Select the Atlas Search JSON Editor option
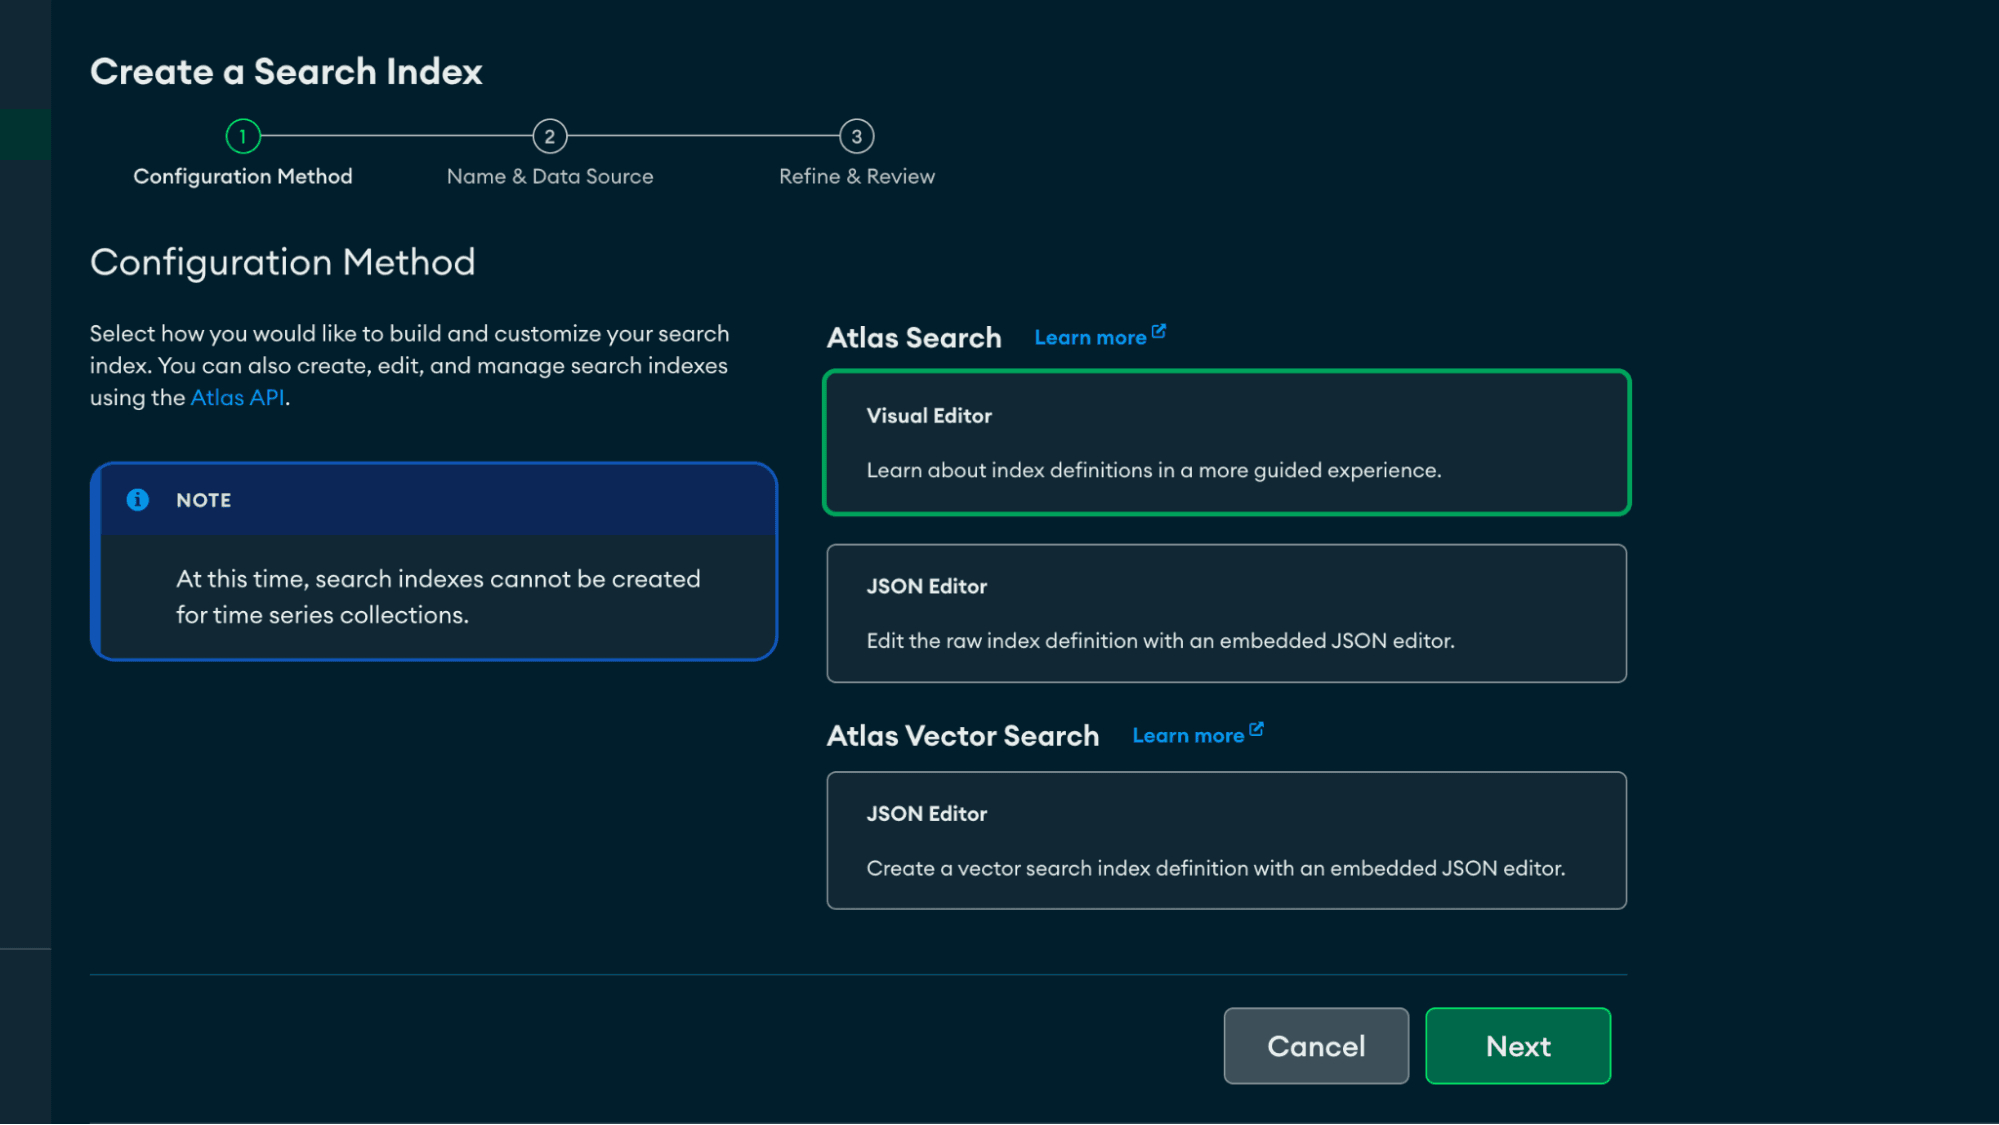This screenshot has width=1999, height=1125. coord(1227,613)
